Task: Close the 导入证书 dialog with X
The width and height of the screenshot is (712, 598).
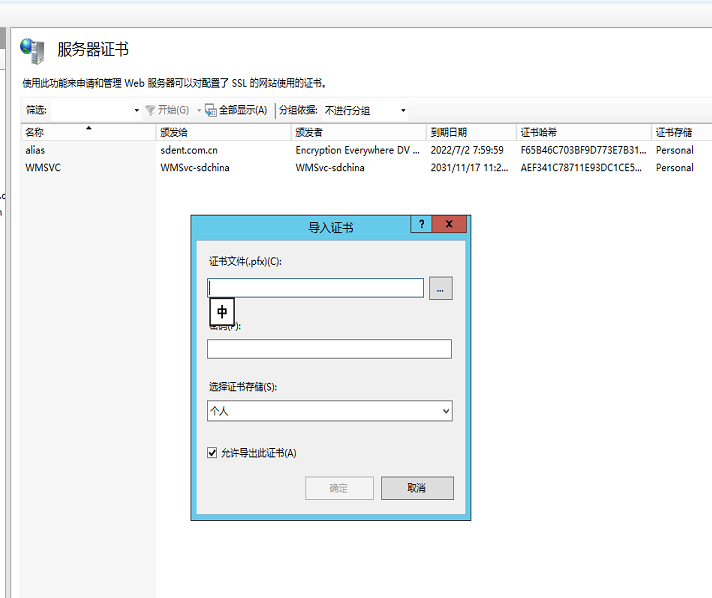Action: point(450,225)
